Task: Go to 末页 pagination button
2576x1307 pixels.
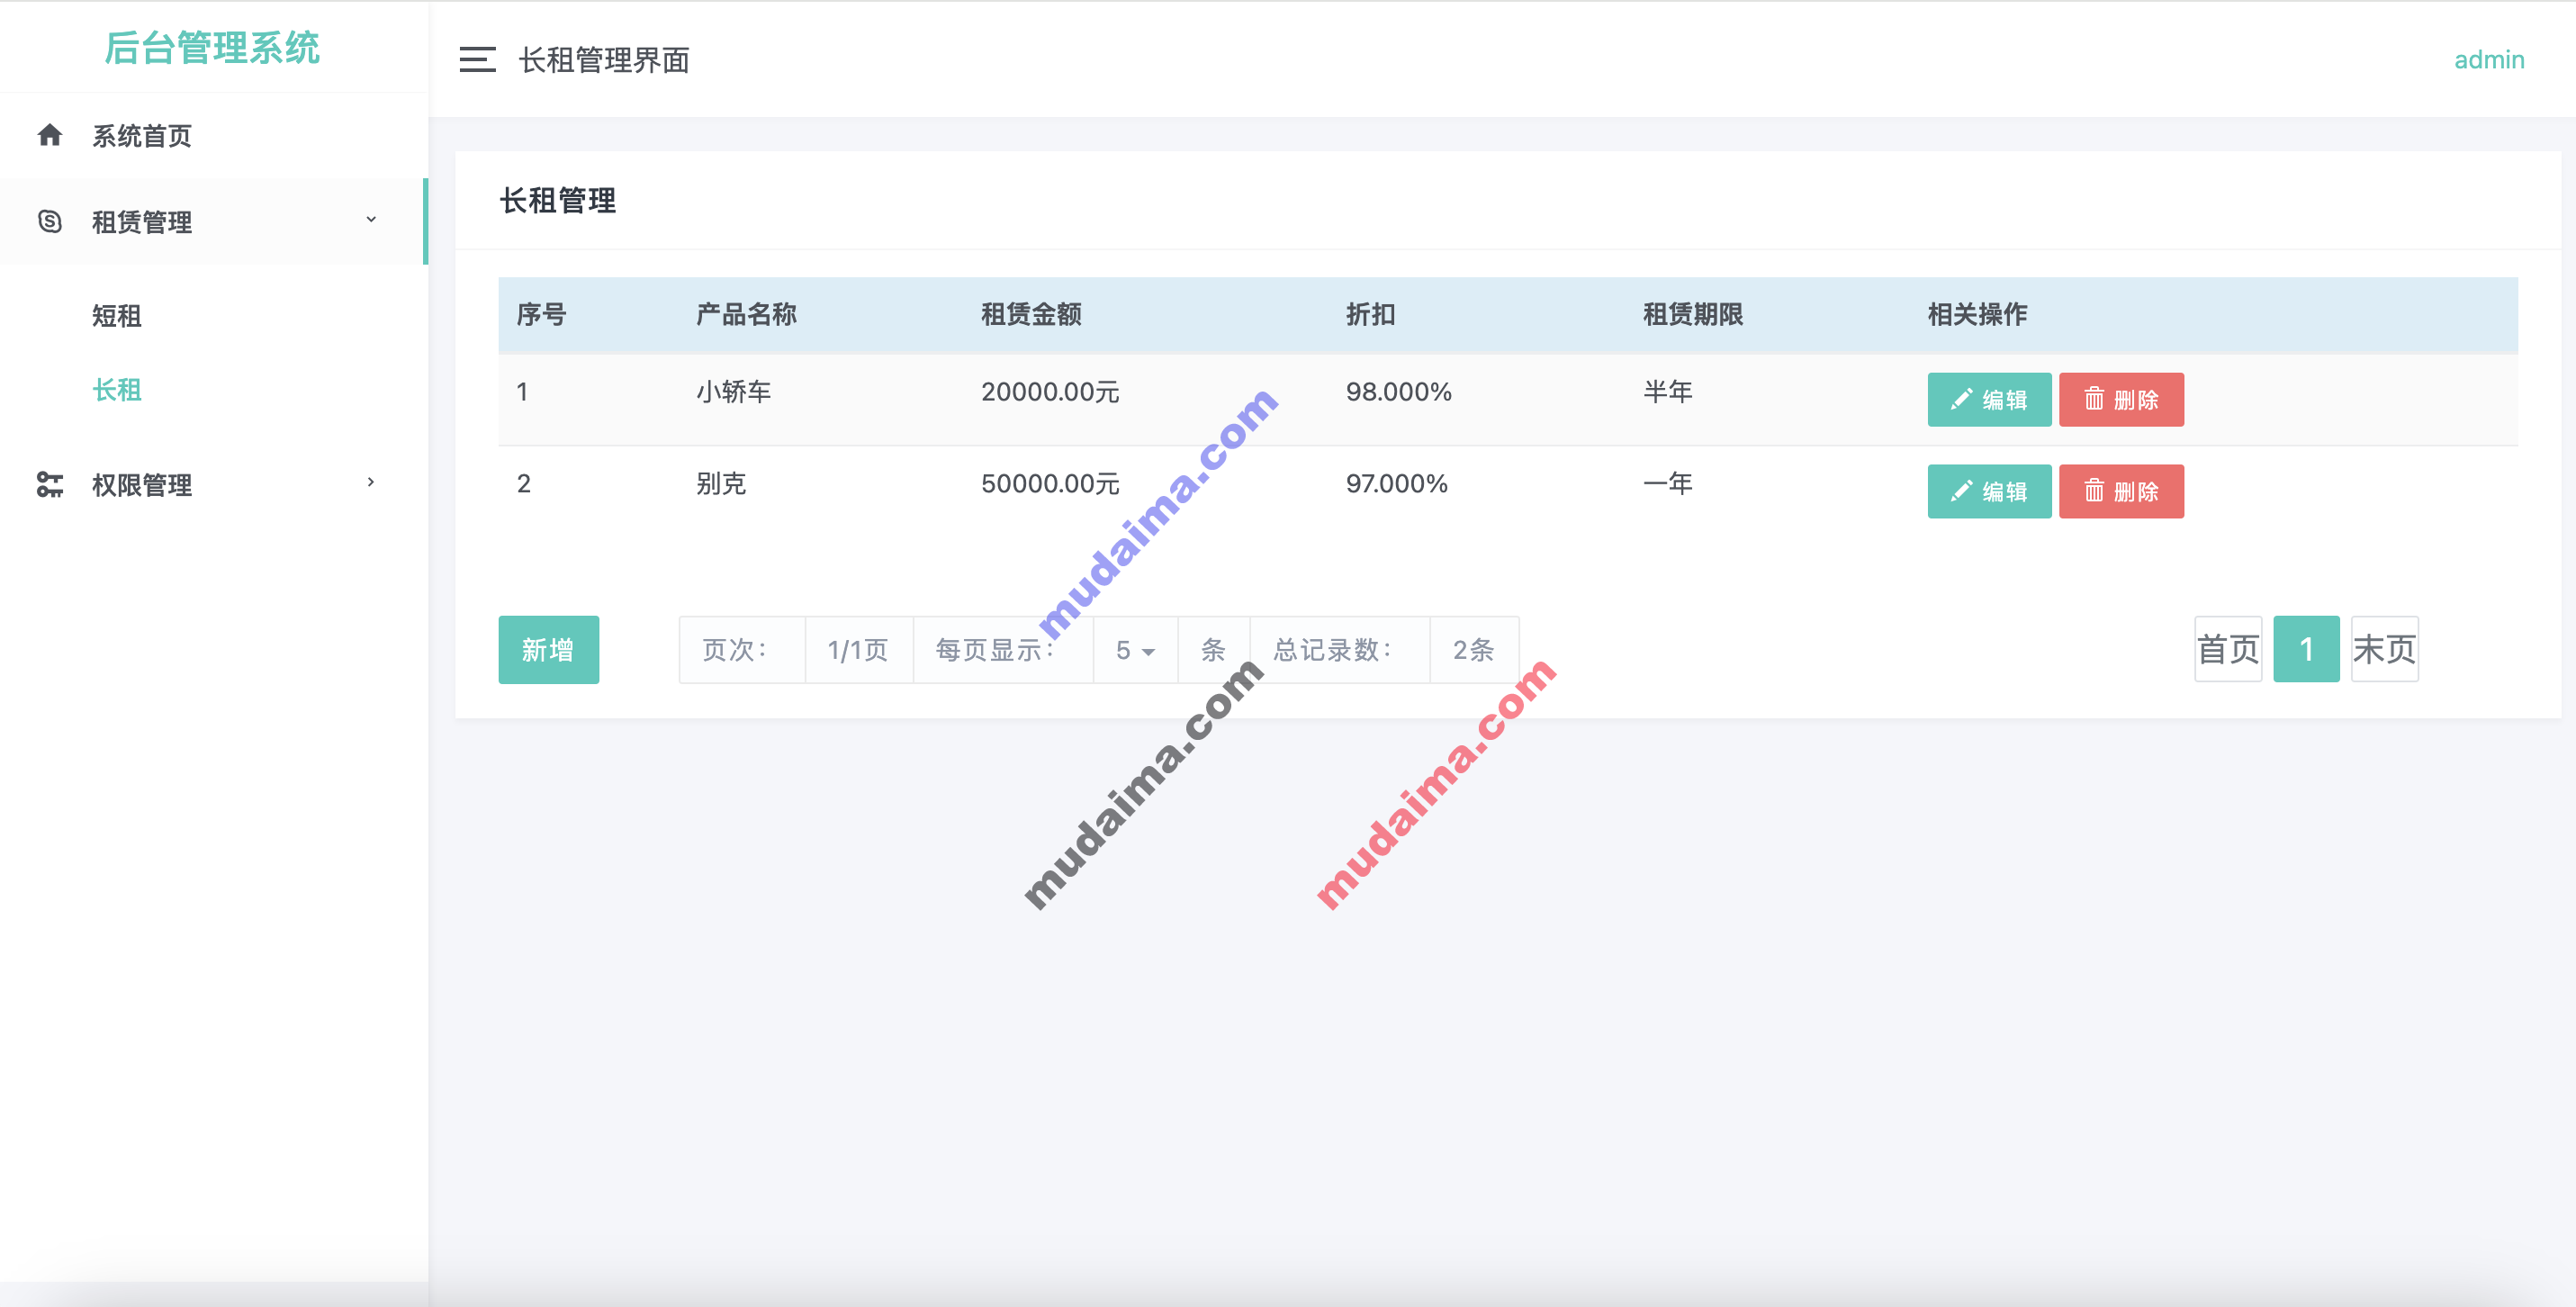Action: pyautogui.click(x=2384, y=649)
